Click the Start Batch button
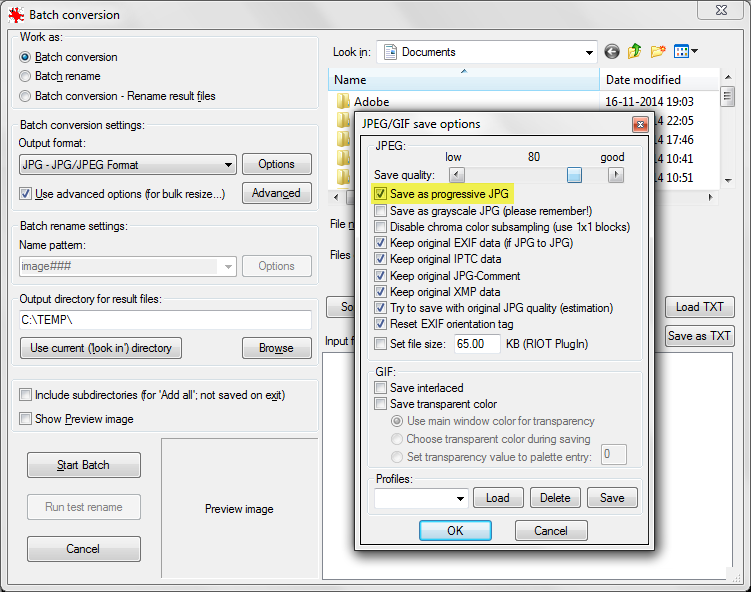This screenshot has width=751, height=592. point(83,465)
